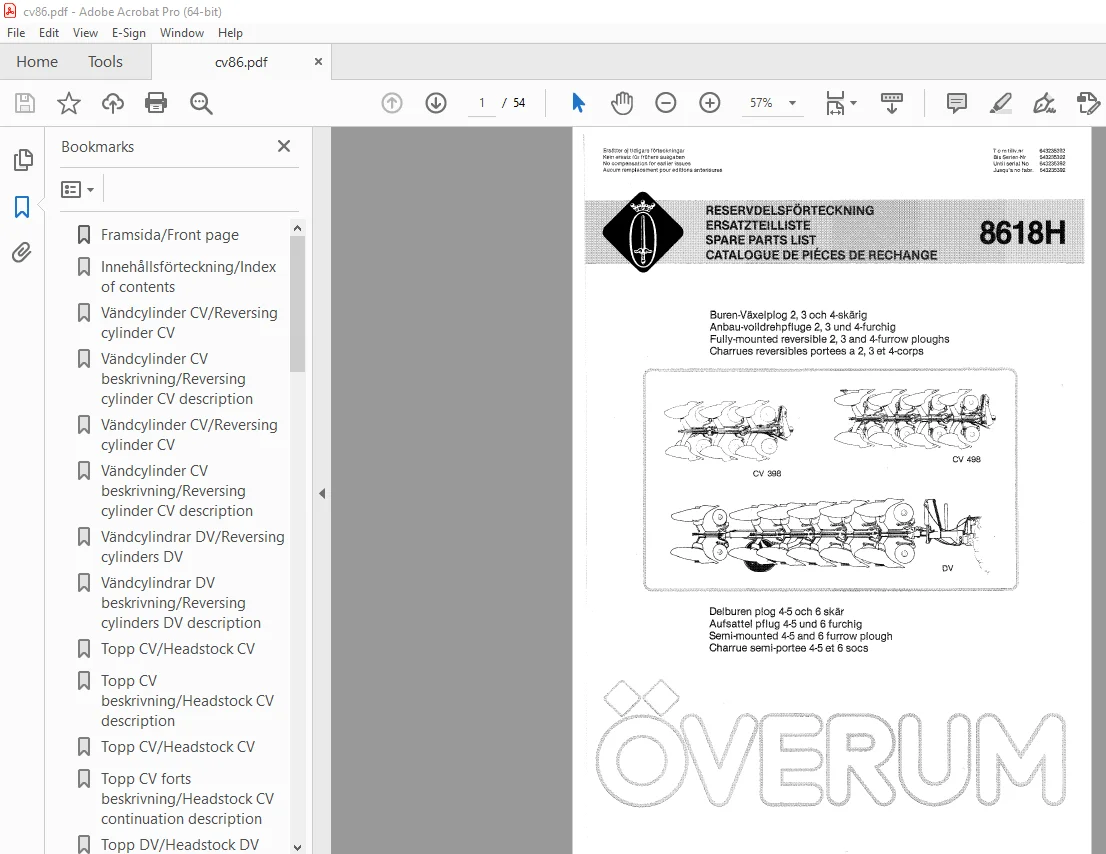Choose the selection arrow tool
The width and height of the screenshot is (1106, 854).
tap(578, 103)
